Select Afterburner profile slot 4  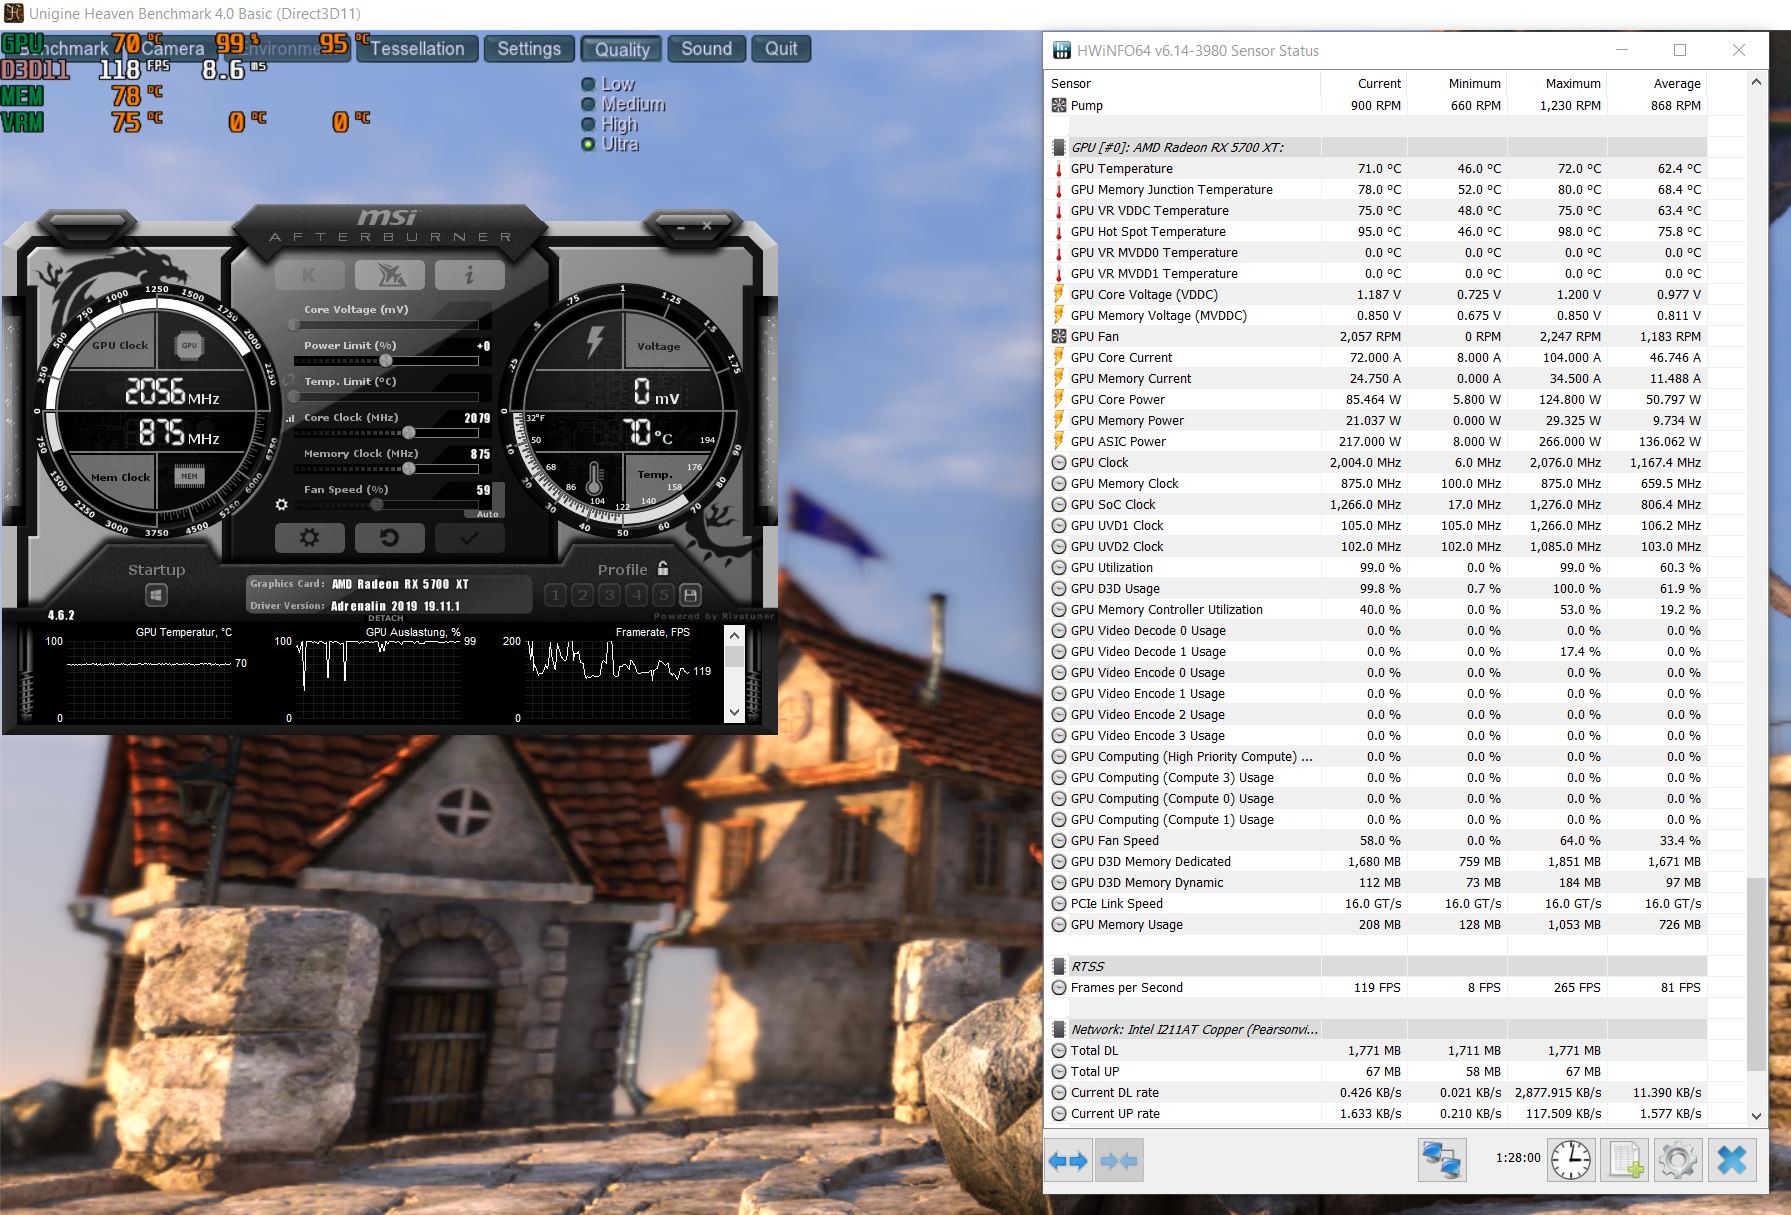636,595
